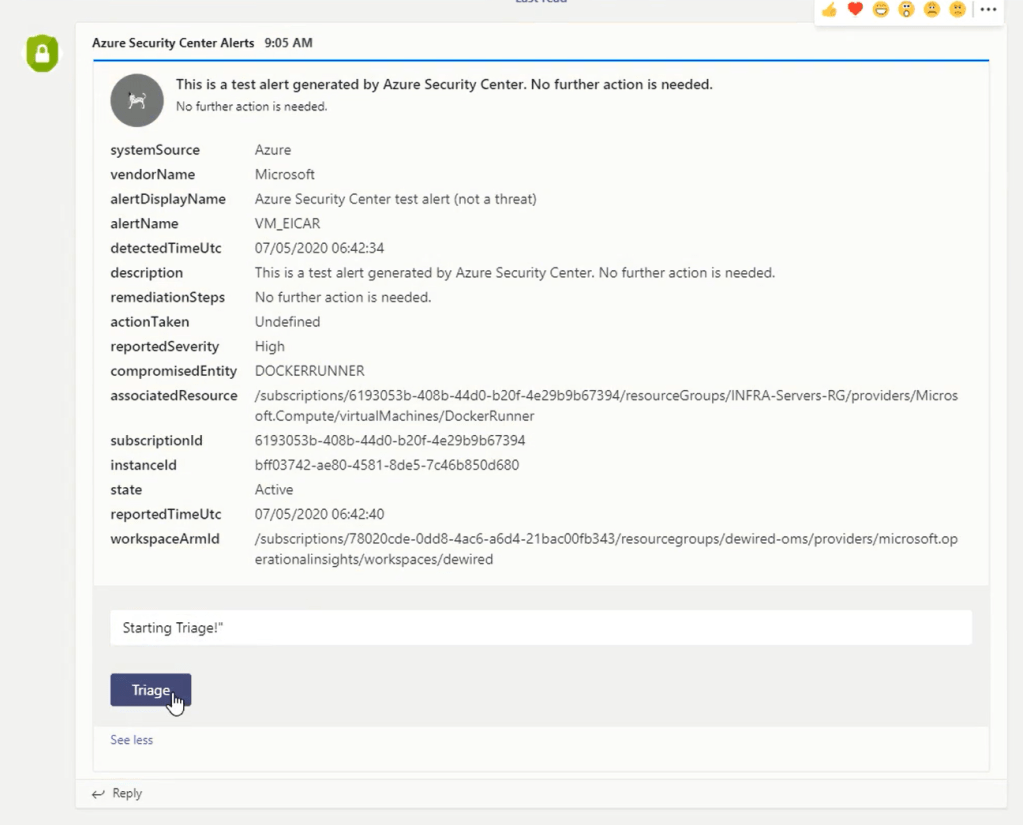The height and width of the screenshot is (825, 1023).
Task: Click the 9:05 AM message timestamp
Action: point(289,43)
